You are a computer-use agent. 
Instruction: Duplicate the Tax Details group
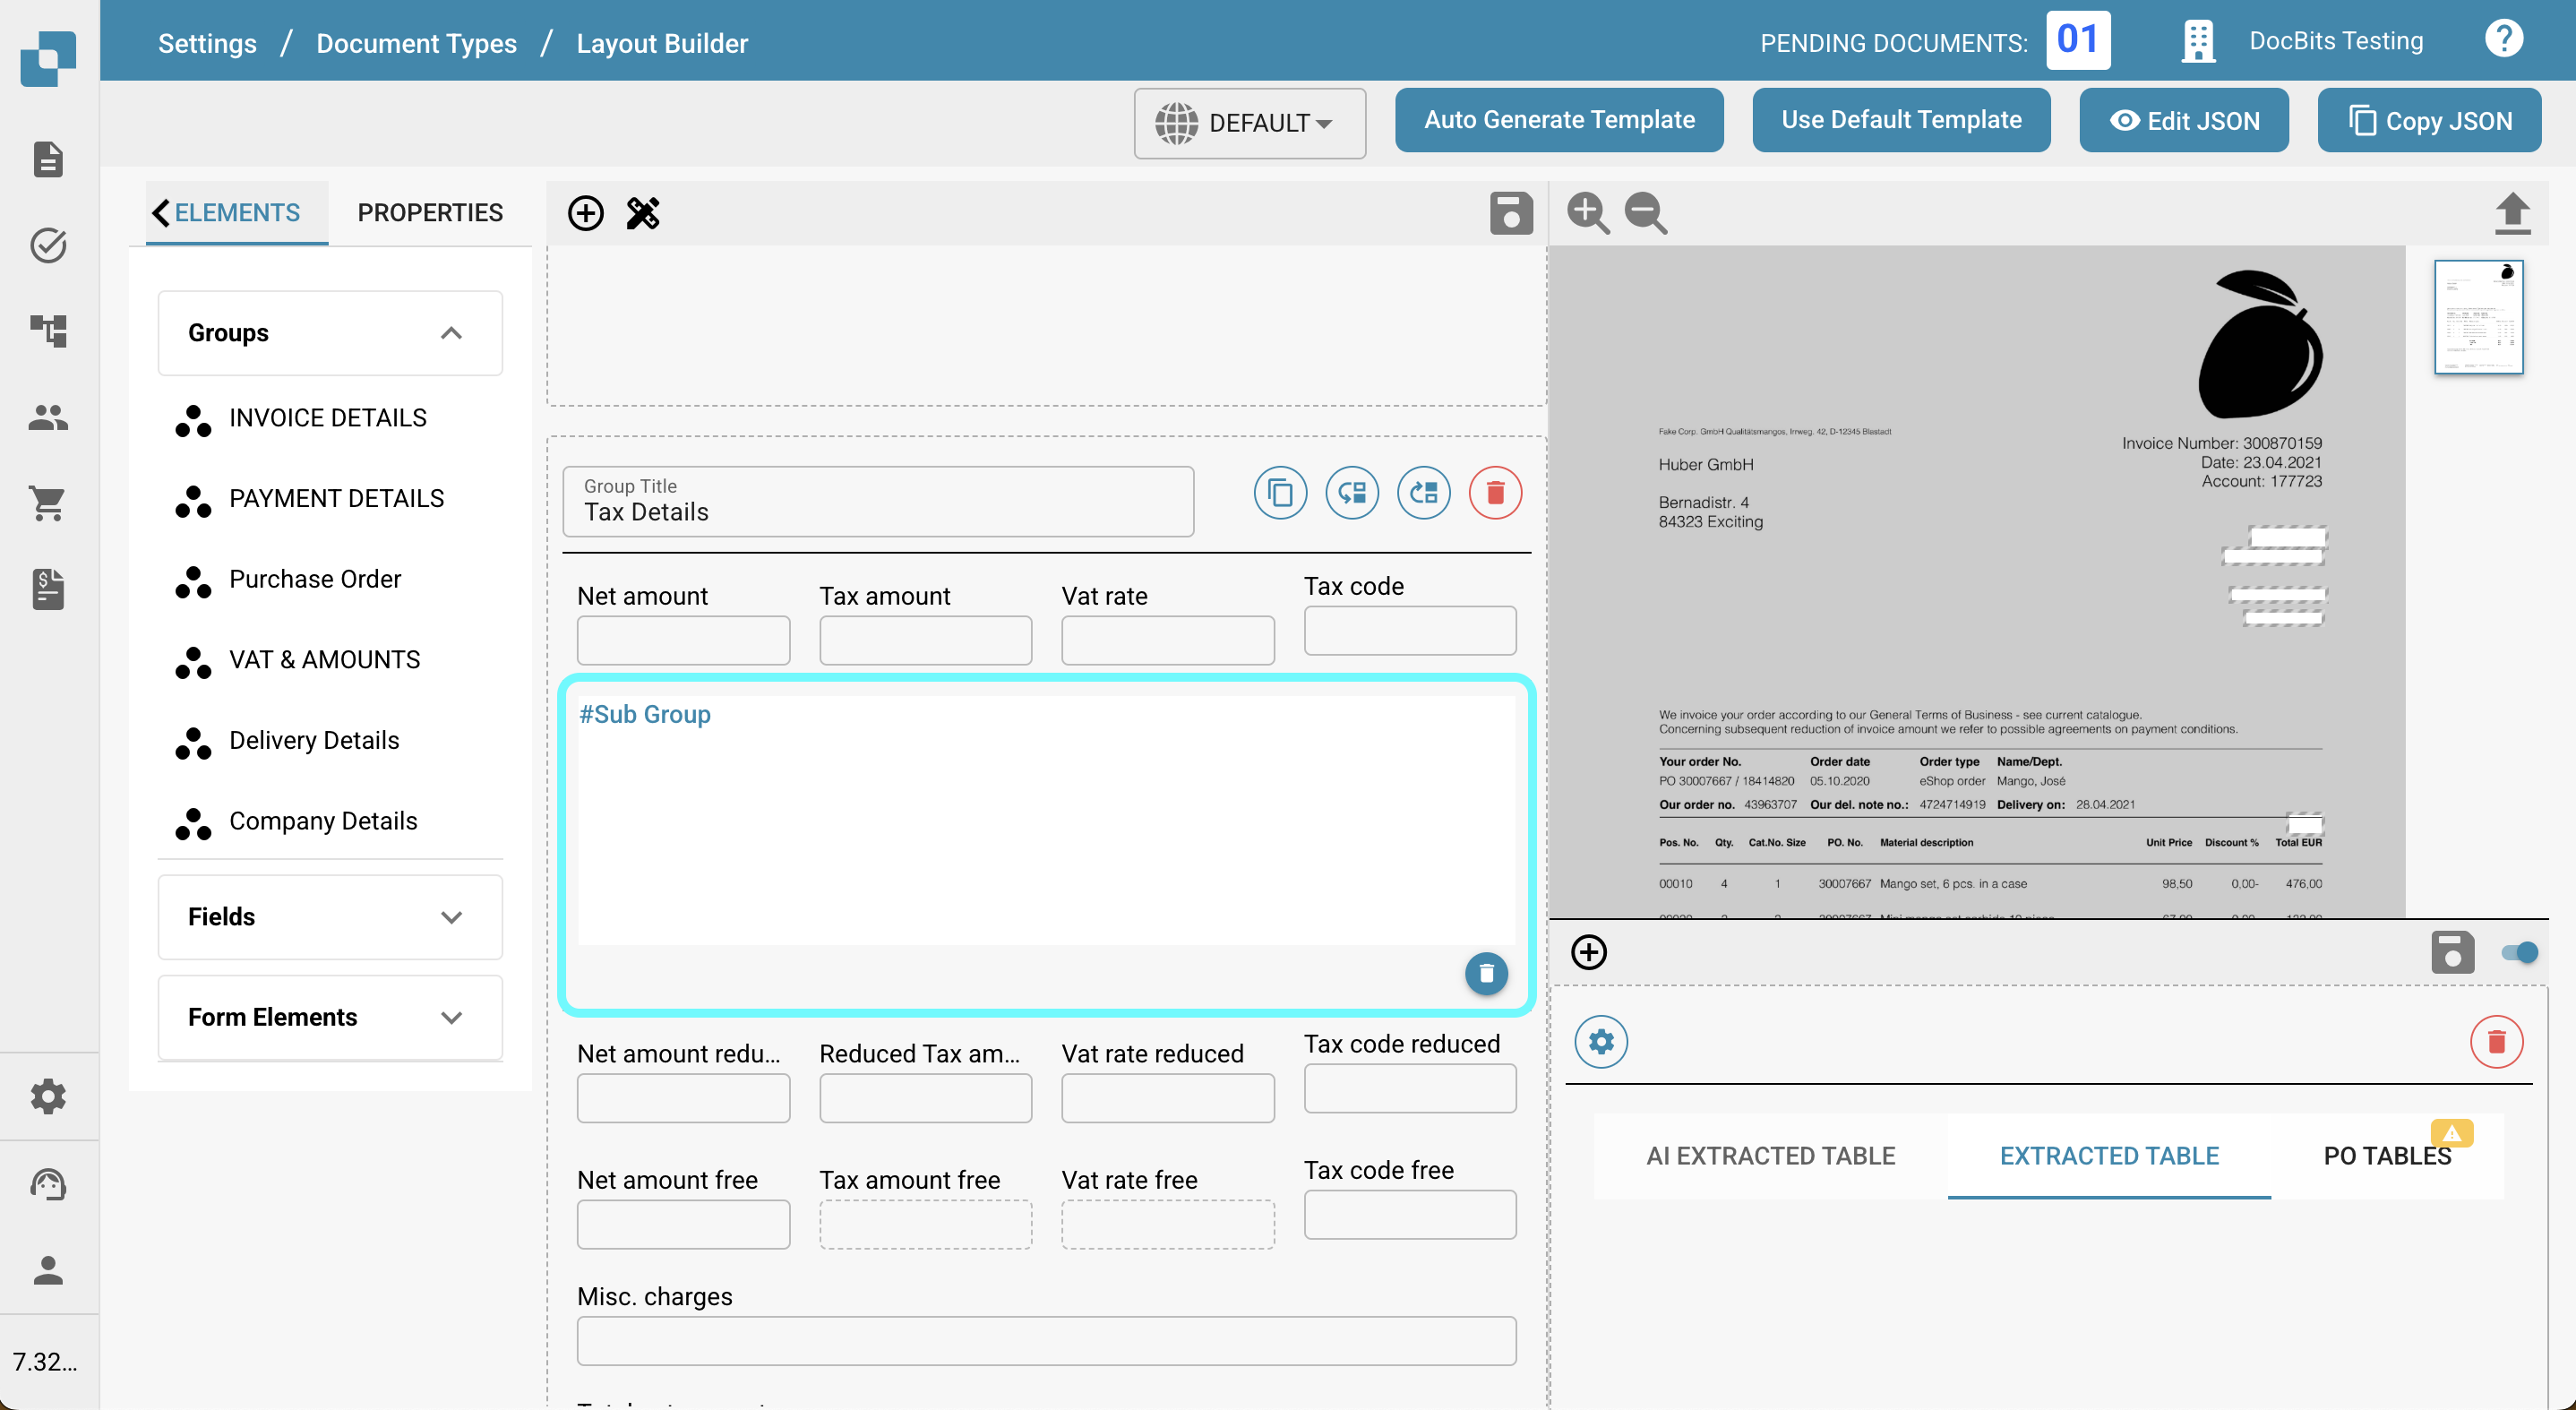click(x=1280, y=493)
